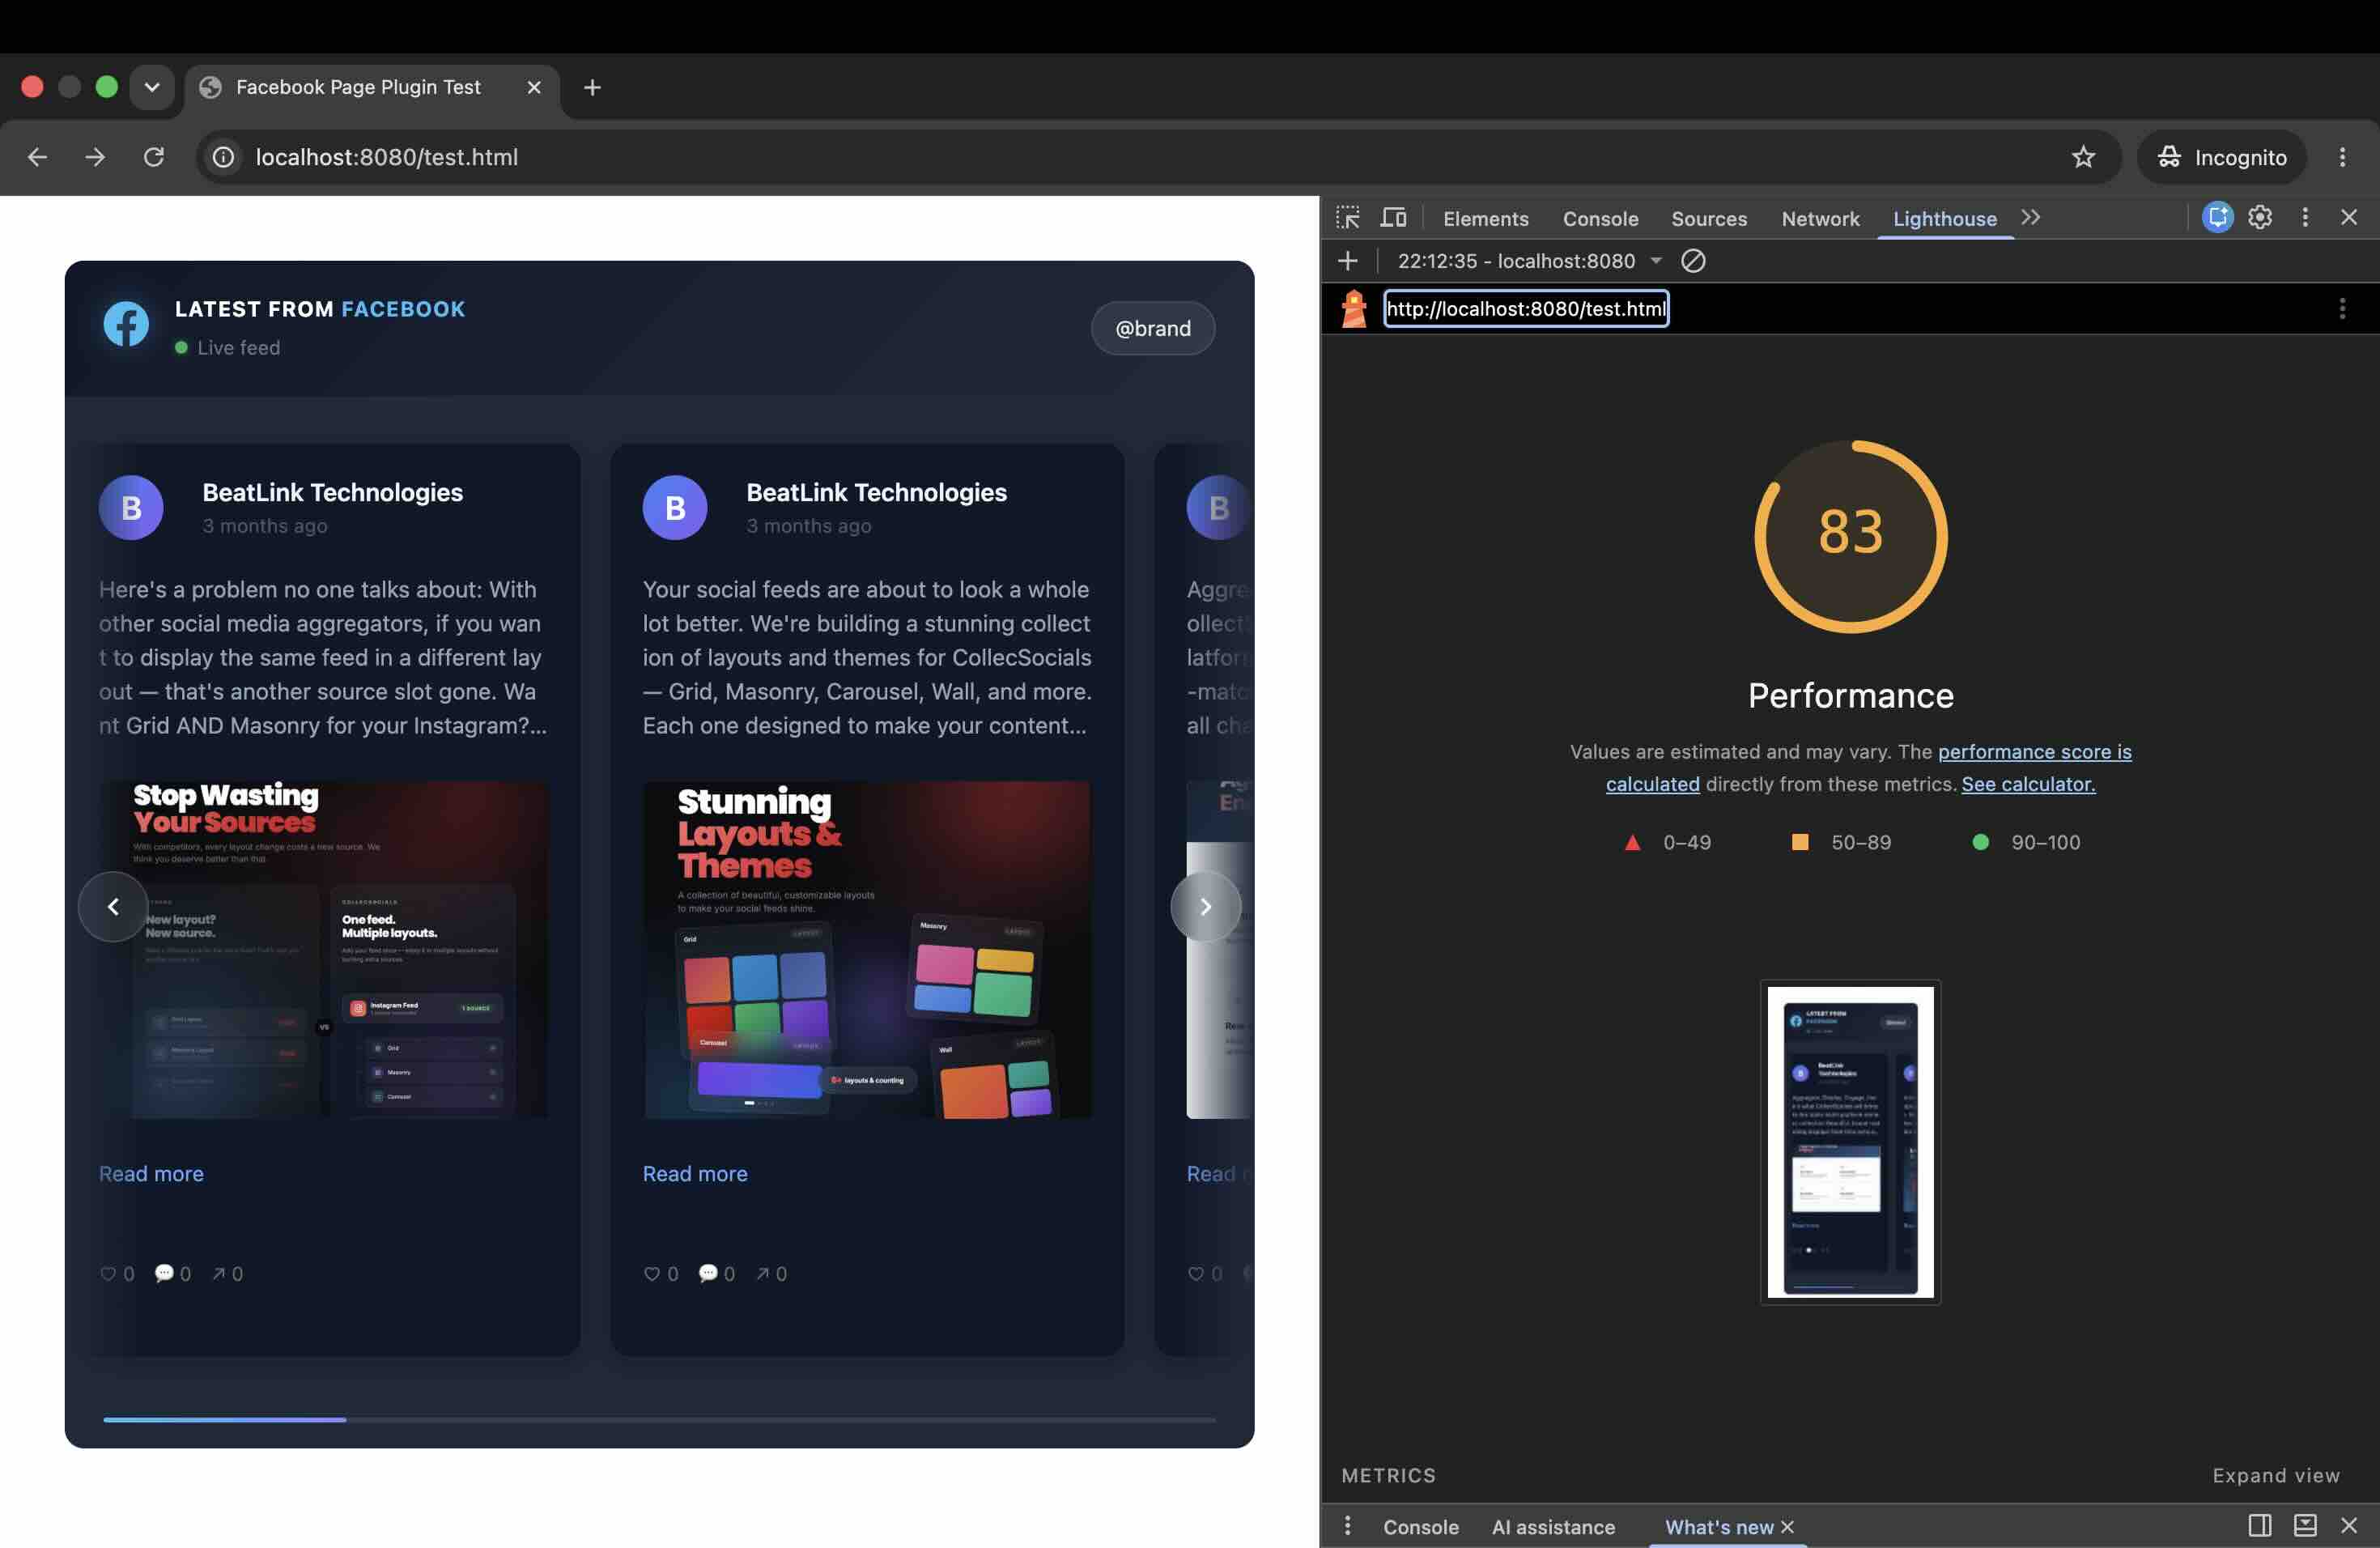Open the Console tab
Image resolution: width=2380 pixels, height=1548 pixels.
(1600, 218)
